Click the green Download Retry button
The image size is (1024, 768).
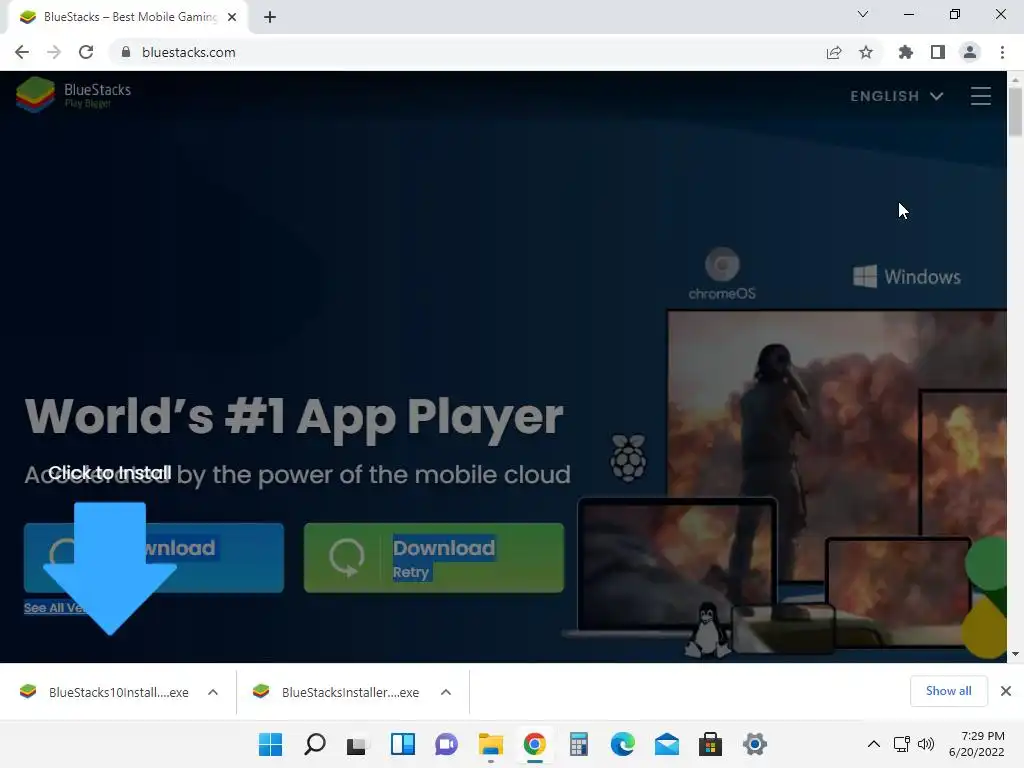click(434, 558)
